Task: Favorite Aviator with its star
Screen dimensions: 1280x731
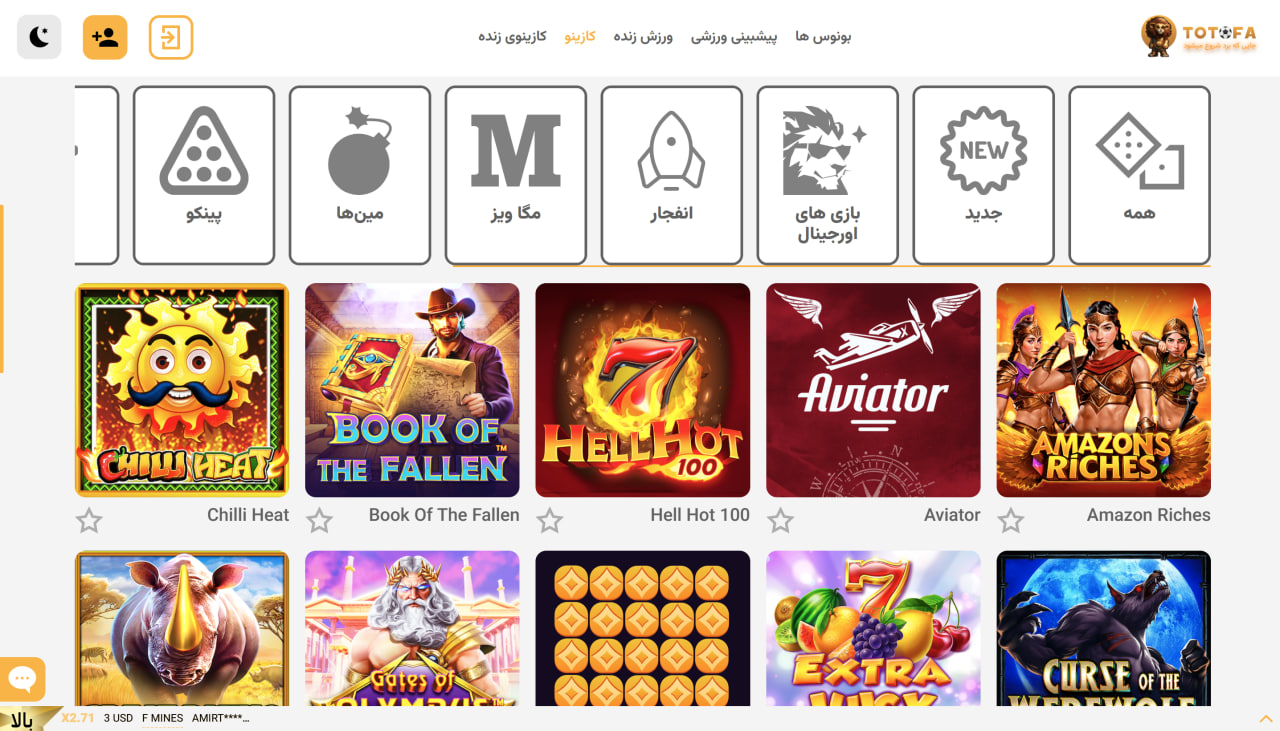Action: (780, 520)
